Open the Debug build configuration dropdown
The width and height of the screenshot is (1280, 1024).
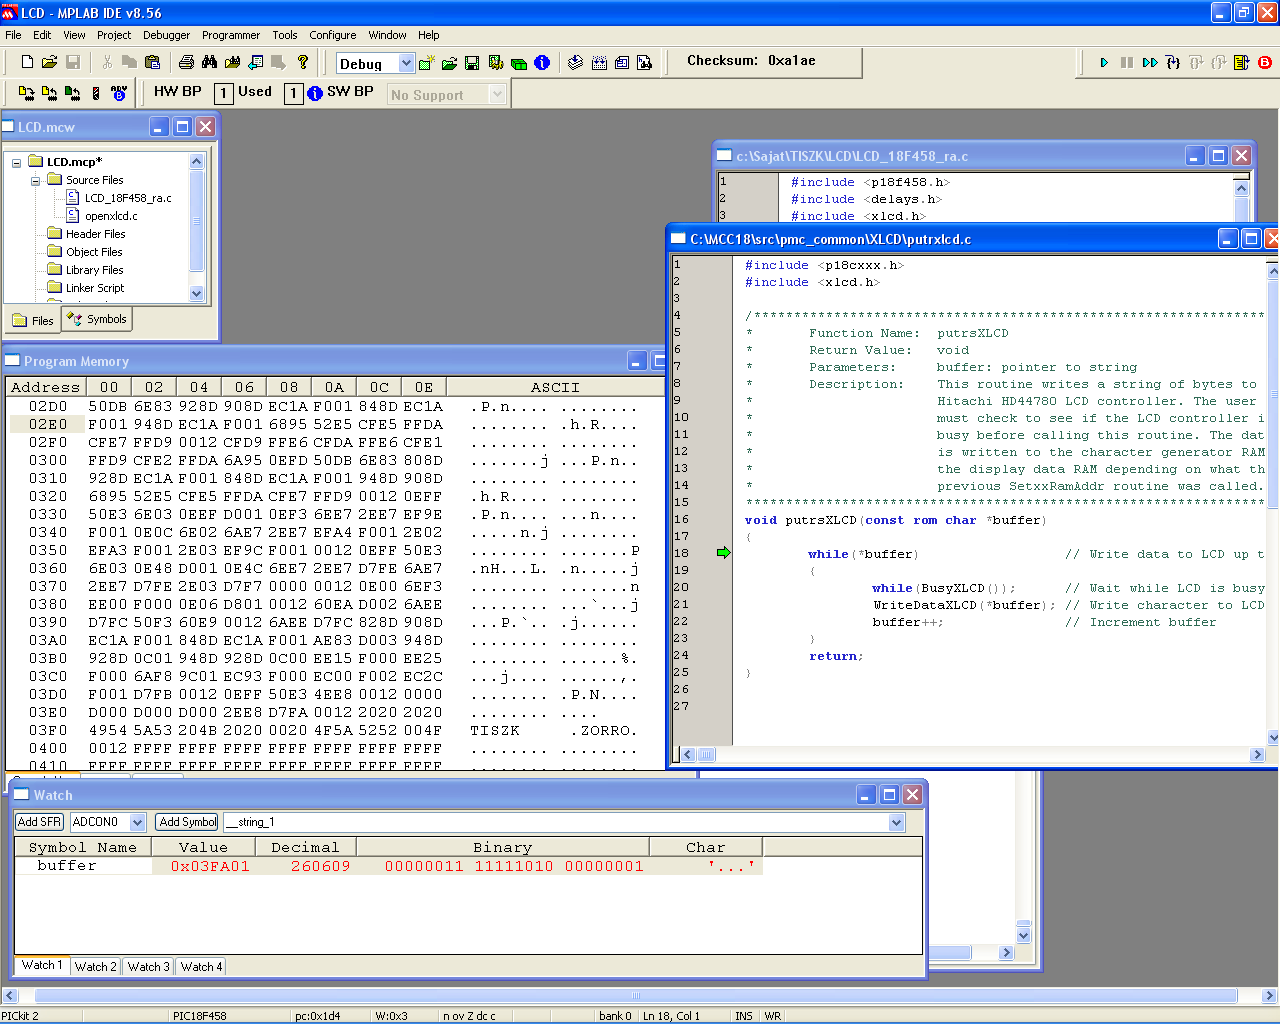(x=406, y=63)
